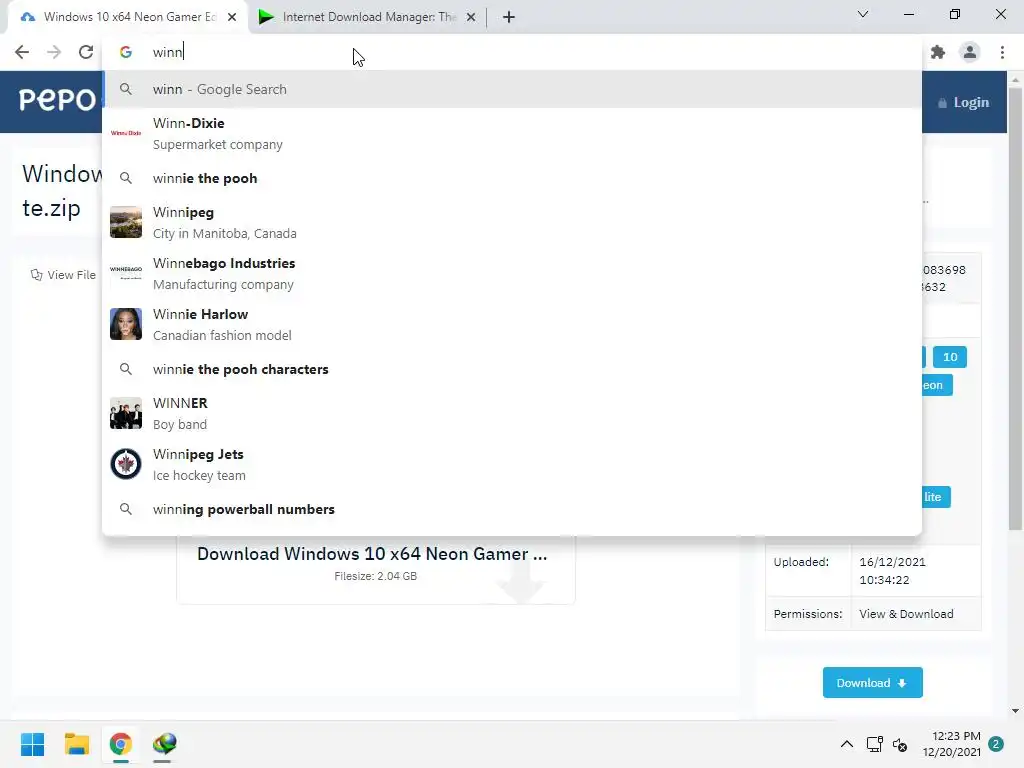Click the Winnebago logo icon

(126, 273)
